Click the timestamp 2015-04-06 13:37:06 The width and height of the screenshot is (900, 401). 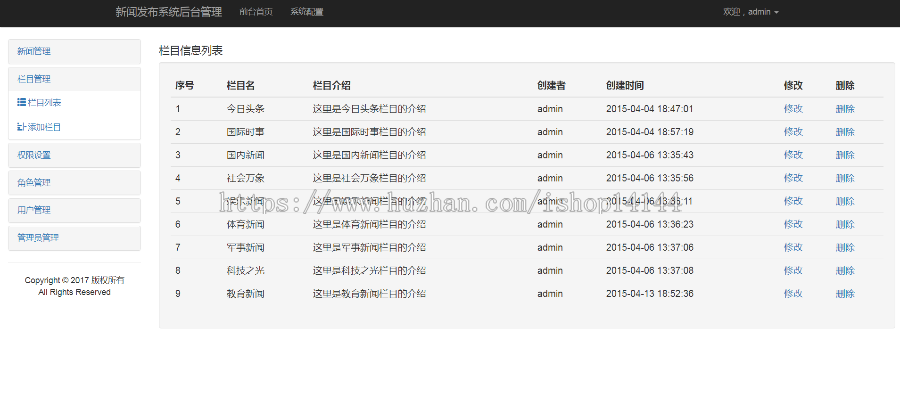click(x=650, y=247)
